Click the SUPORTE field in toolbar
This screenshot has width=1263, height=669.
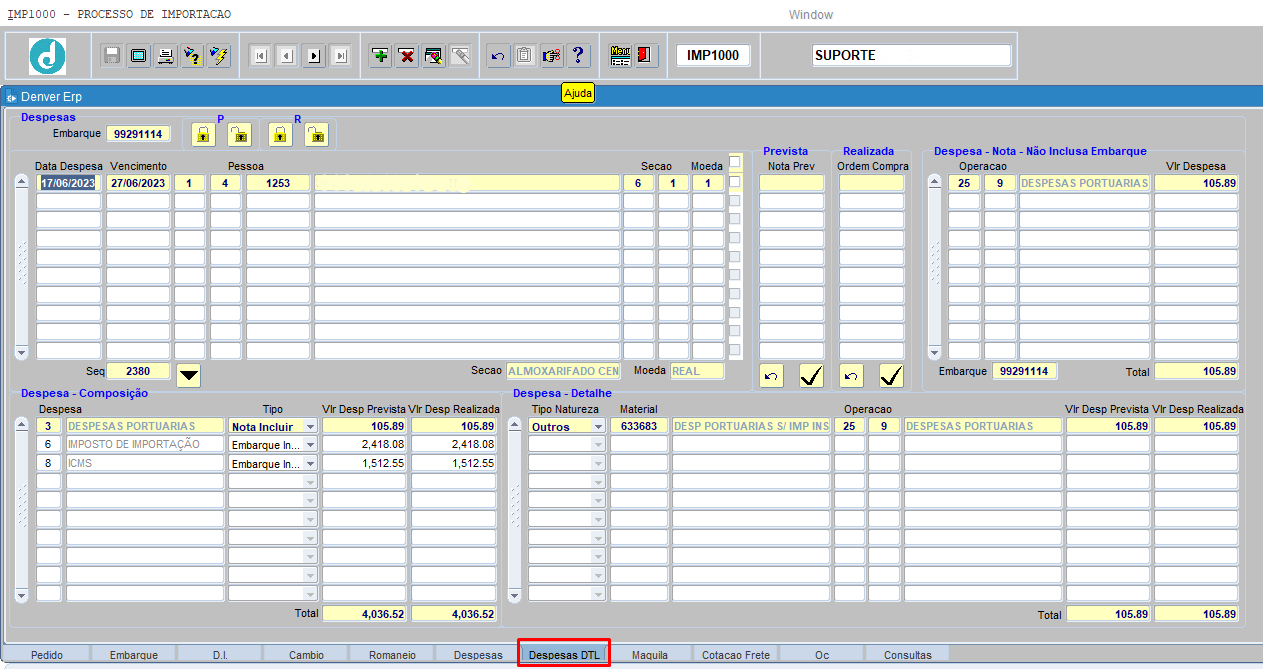(x=912, y=55)
